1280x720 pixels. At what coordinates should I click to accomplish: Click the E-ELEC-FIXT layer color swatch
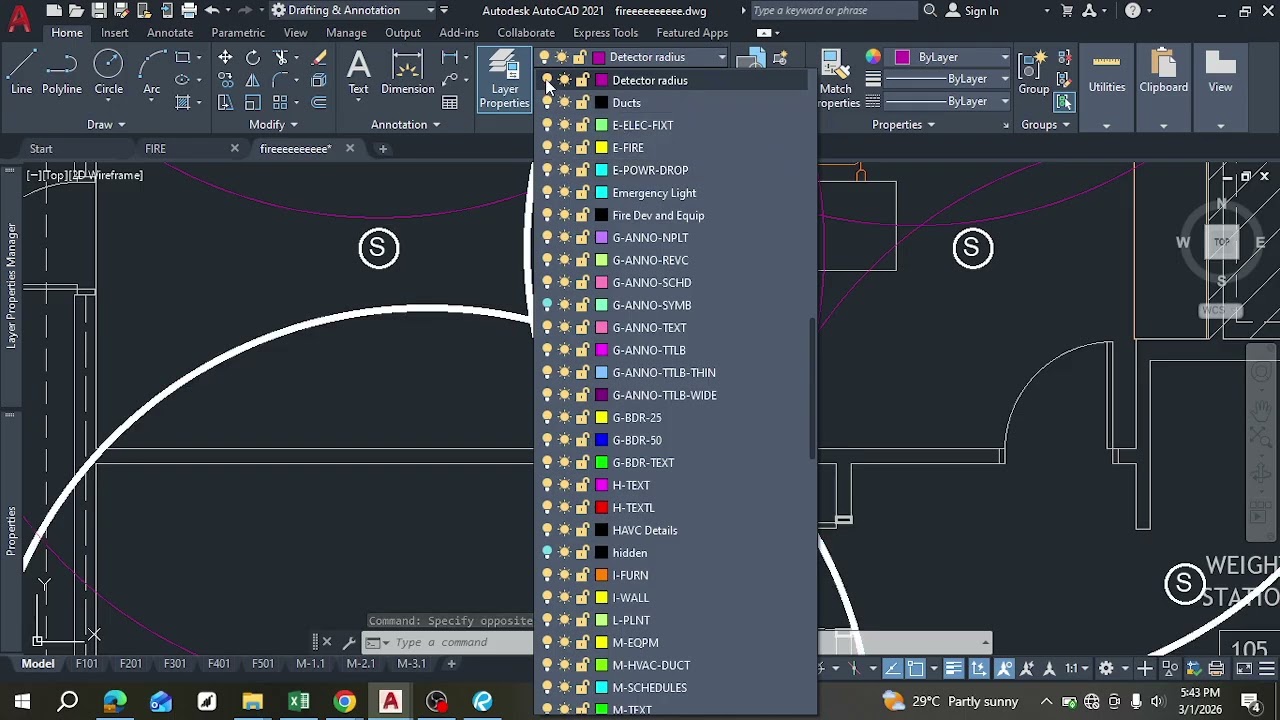(x=601, y=125)
